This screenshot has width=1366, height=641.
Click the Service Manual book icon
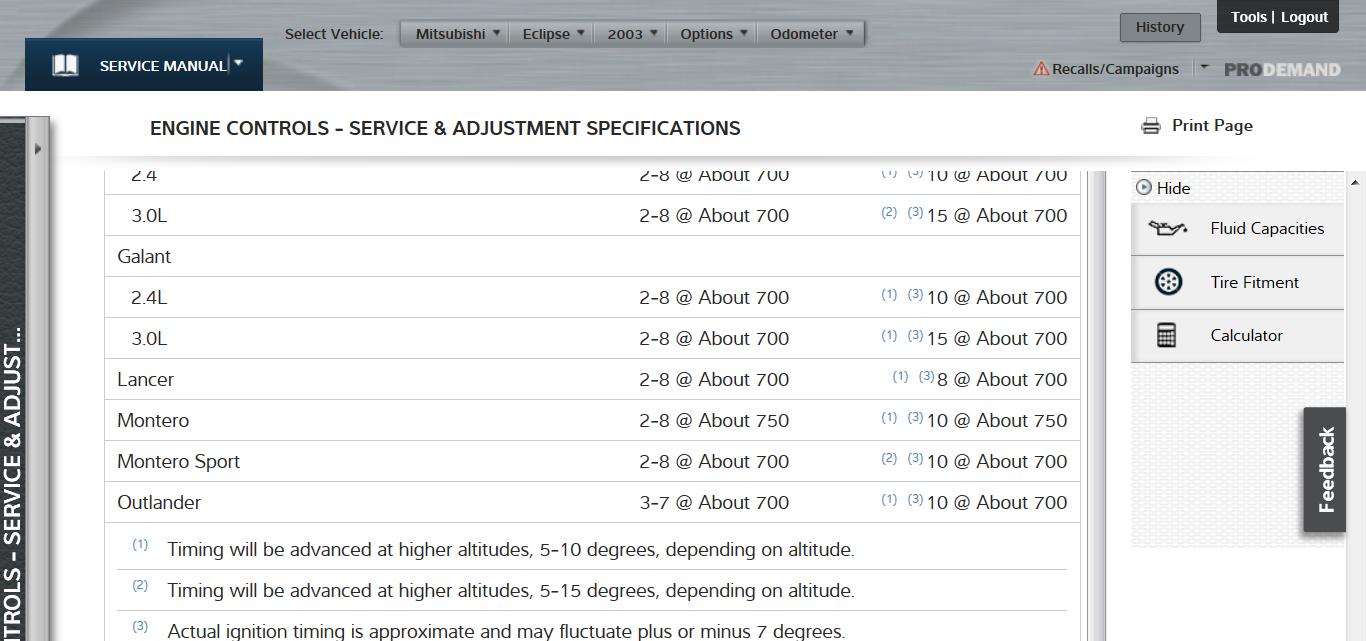coord(65,66)
